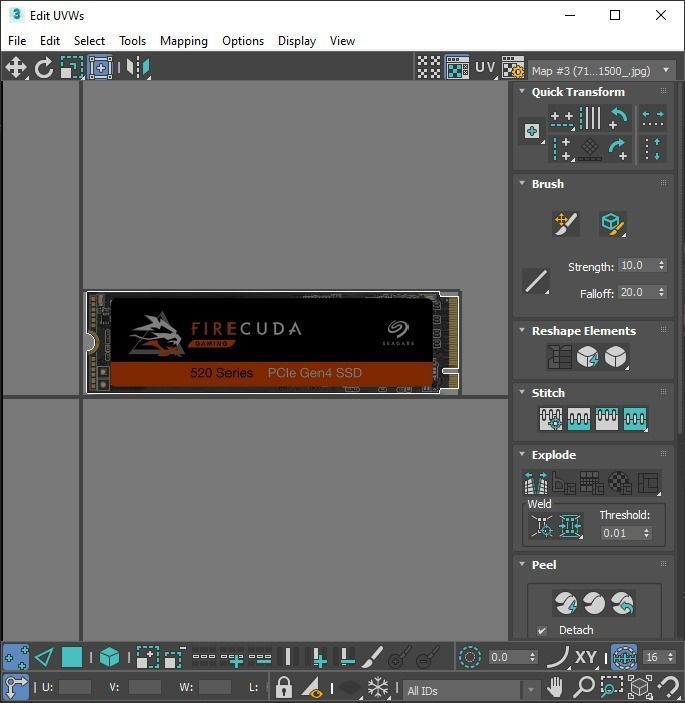Click Linear Align icon in Quick Transform
This screenshot has width=685, height=703.
point(590,118)
